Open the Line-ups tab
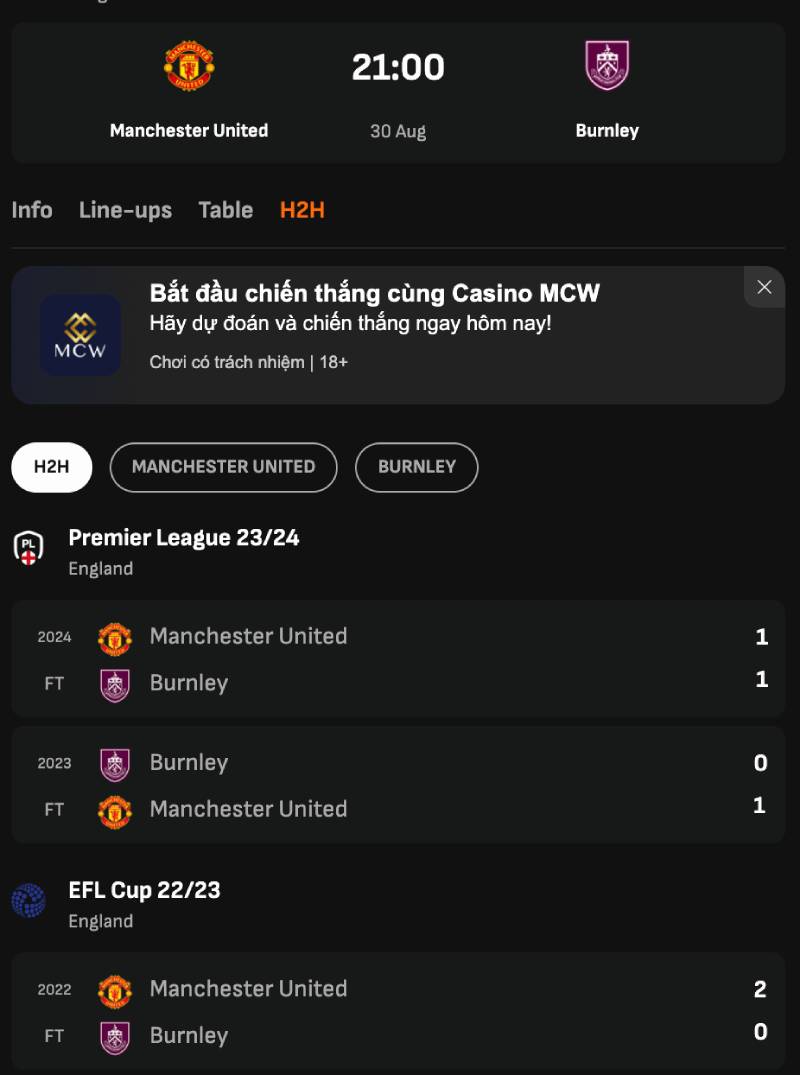This screenshot has height=1075, width=800. coord(125,210)
